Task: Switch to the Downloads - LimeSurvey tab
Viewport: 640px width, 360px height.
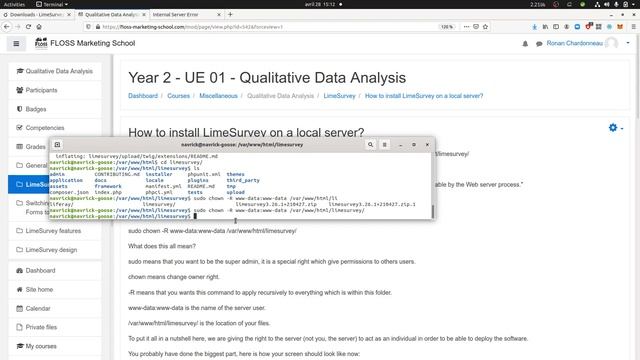Action: click(37, 14)
